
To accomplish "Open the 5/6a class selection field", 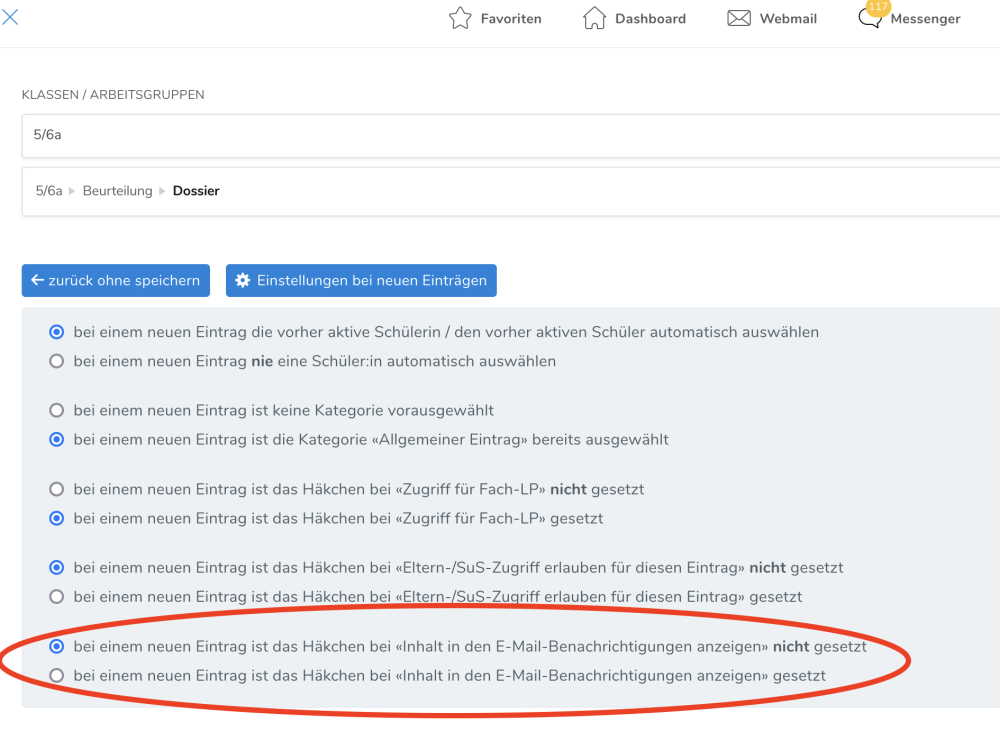I will [500, 135].
